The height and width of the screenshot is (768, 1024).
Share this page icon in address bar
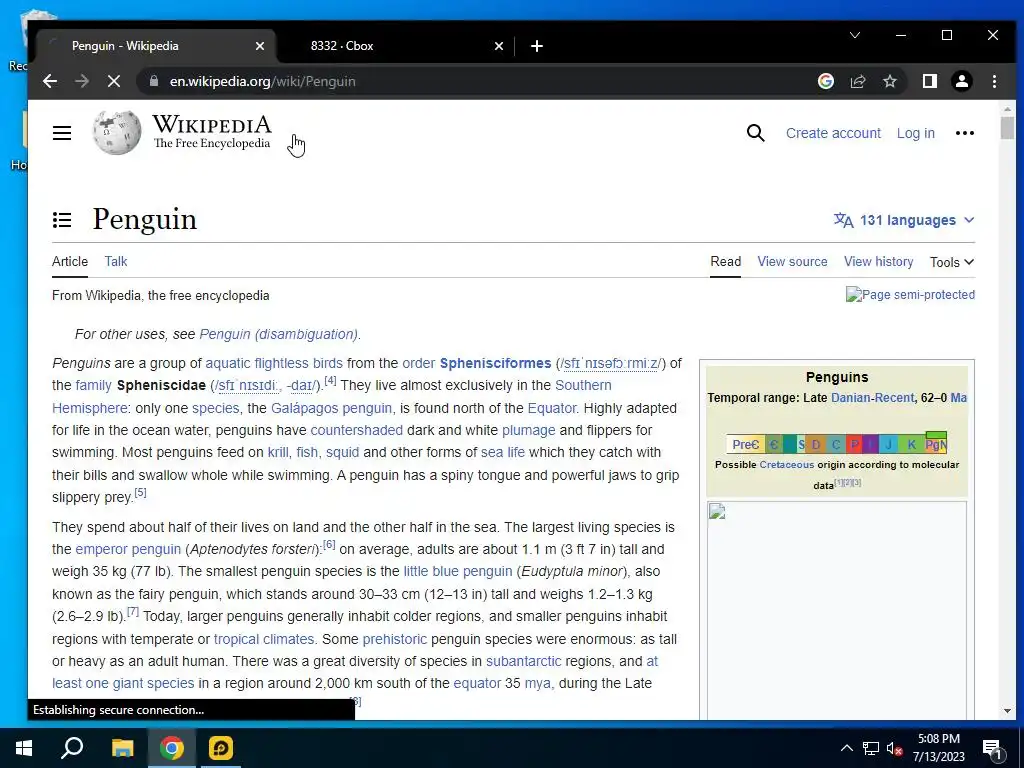point(857,82)
